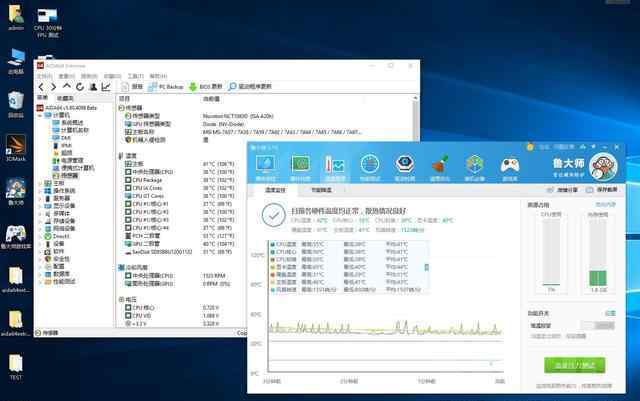Viewport: 640px width, 401px height.
Task: Click the forward arrow in AIDA64 toolbar
Action: pyautogui.click(x=53, y=87)
